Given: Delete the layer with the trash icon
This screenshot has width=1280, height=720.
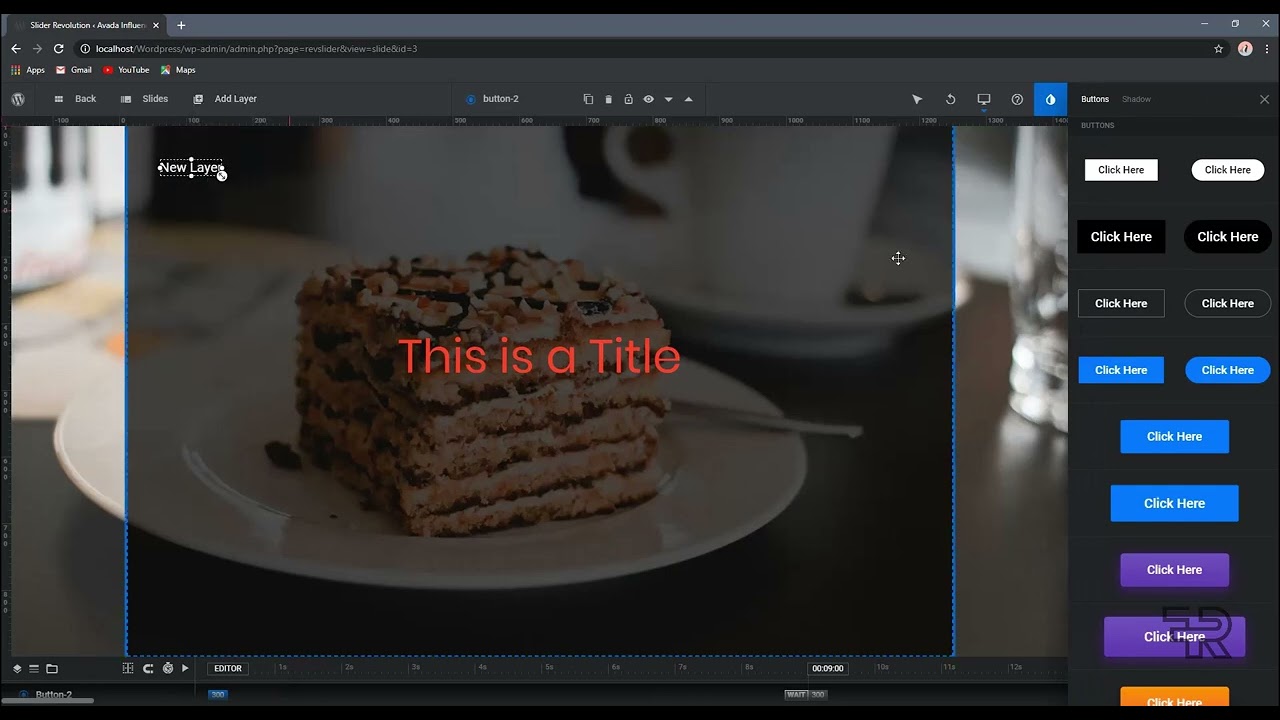Looking at the screenshot, I should point(608,99).
